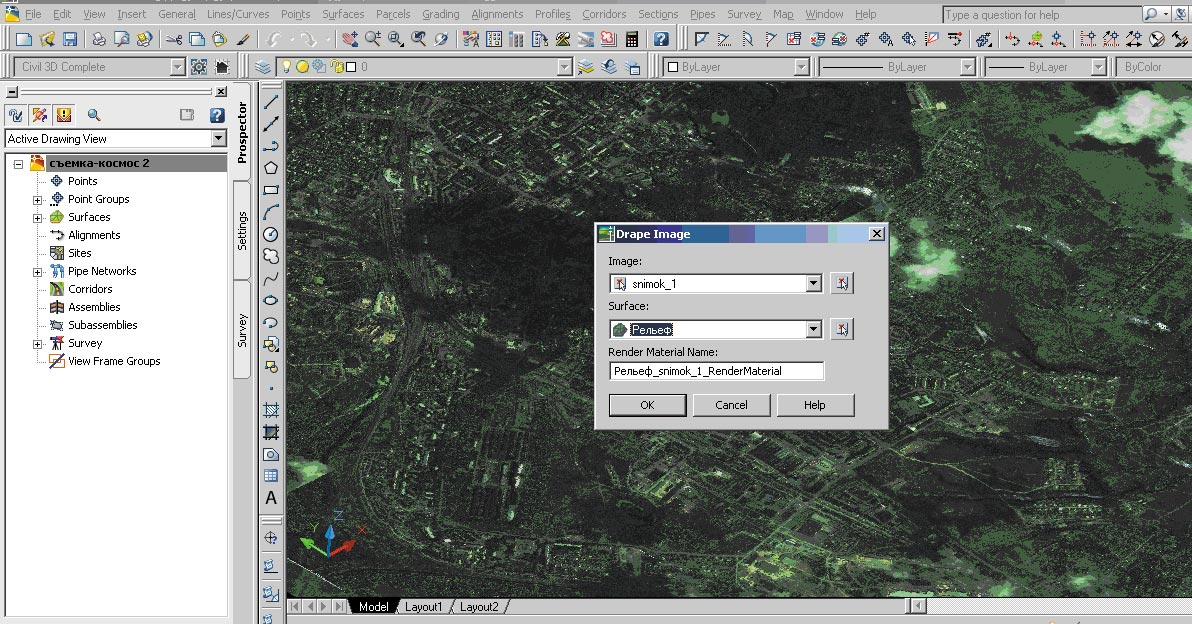Expand the Survey tree node

coord(37,344)
